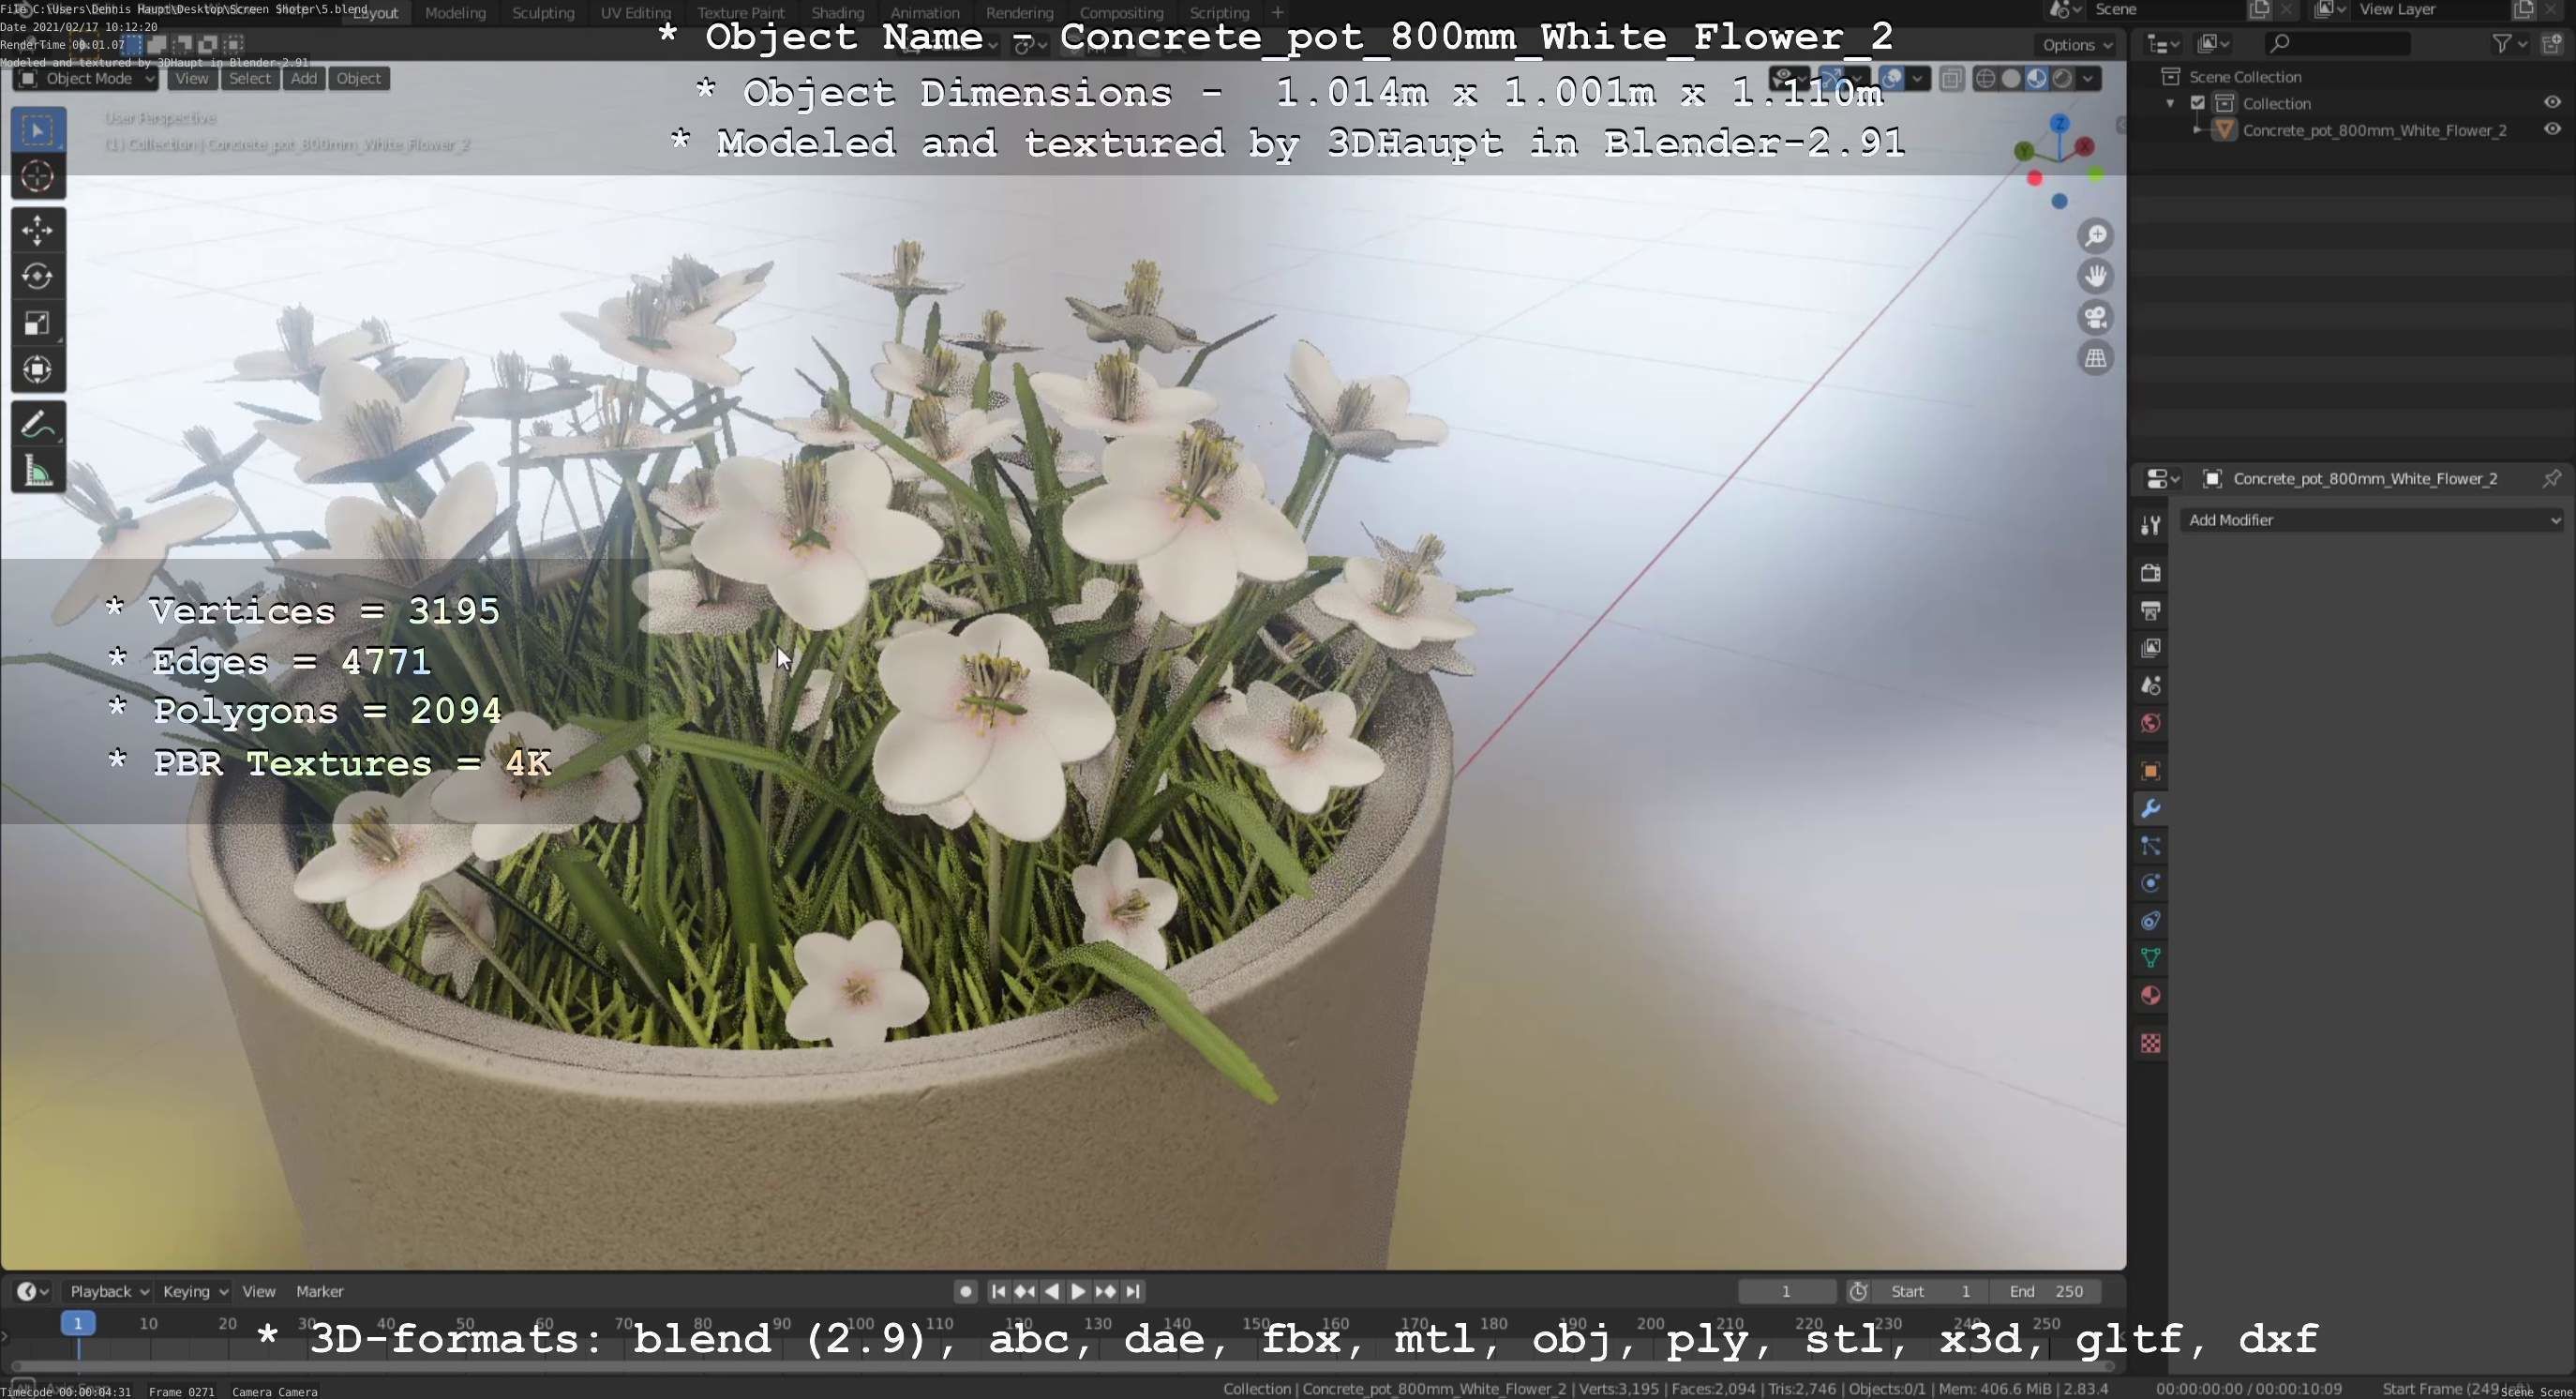Hide Concrete_pot_800mm_White_Flower_2 via eye icon
Screen dimensions: 2576x1399
(x=2552, y=130)
